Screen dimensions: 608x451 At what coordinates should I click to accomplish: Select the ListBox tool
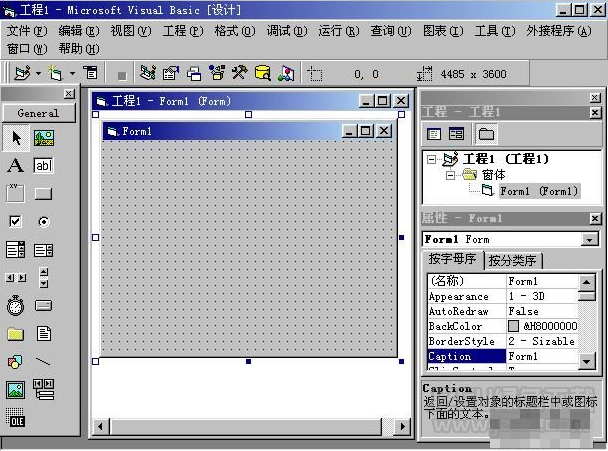point(43,251)
